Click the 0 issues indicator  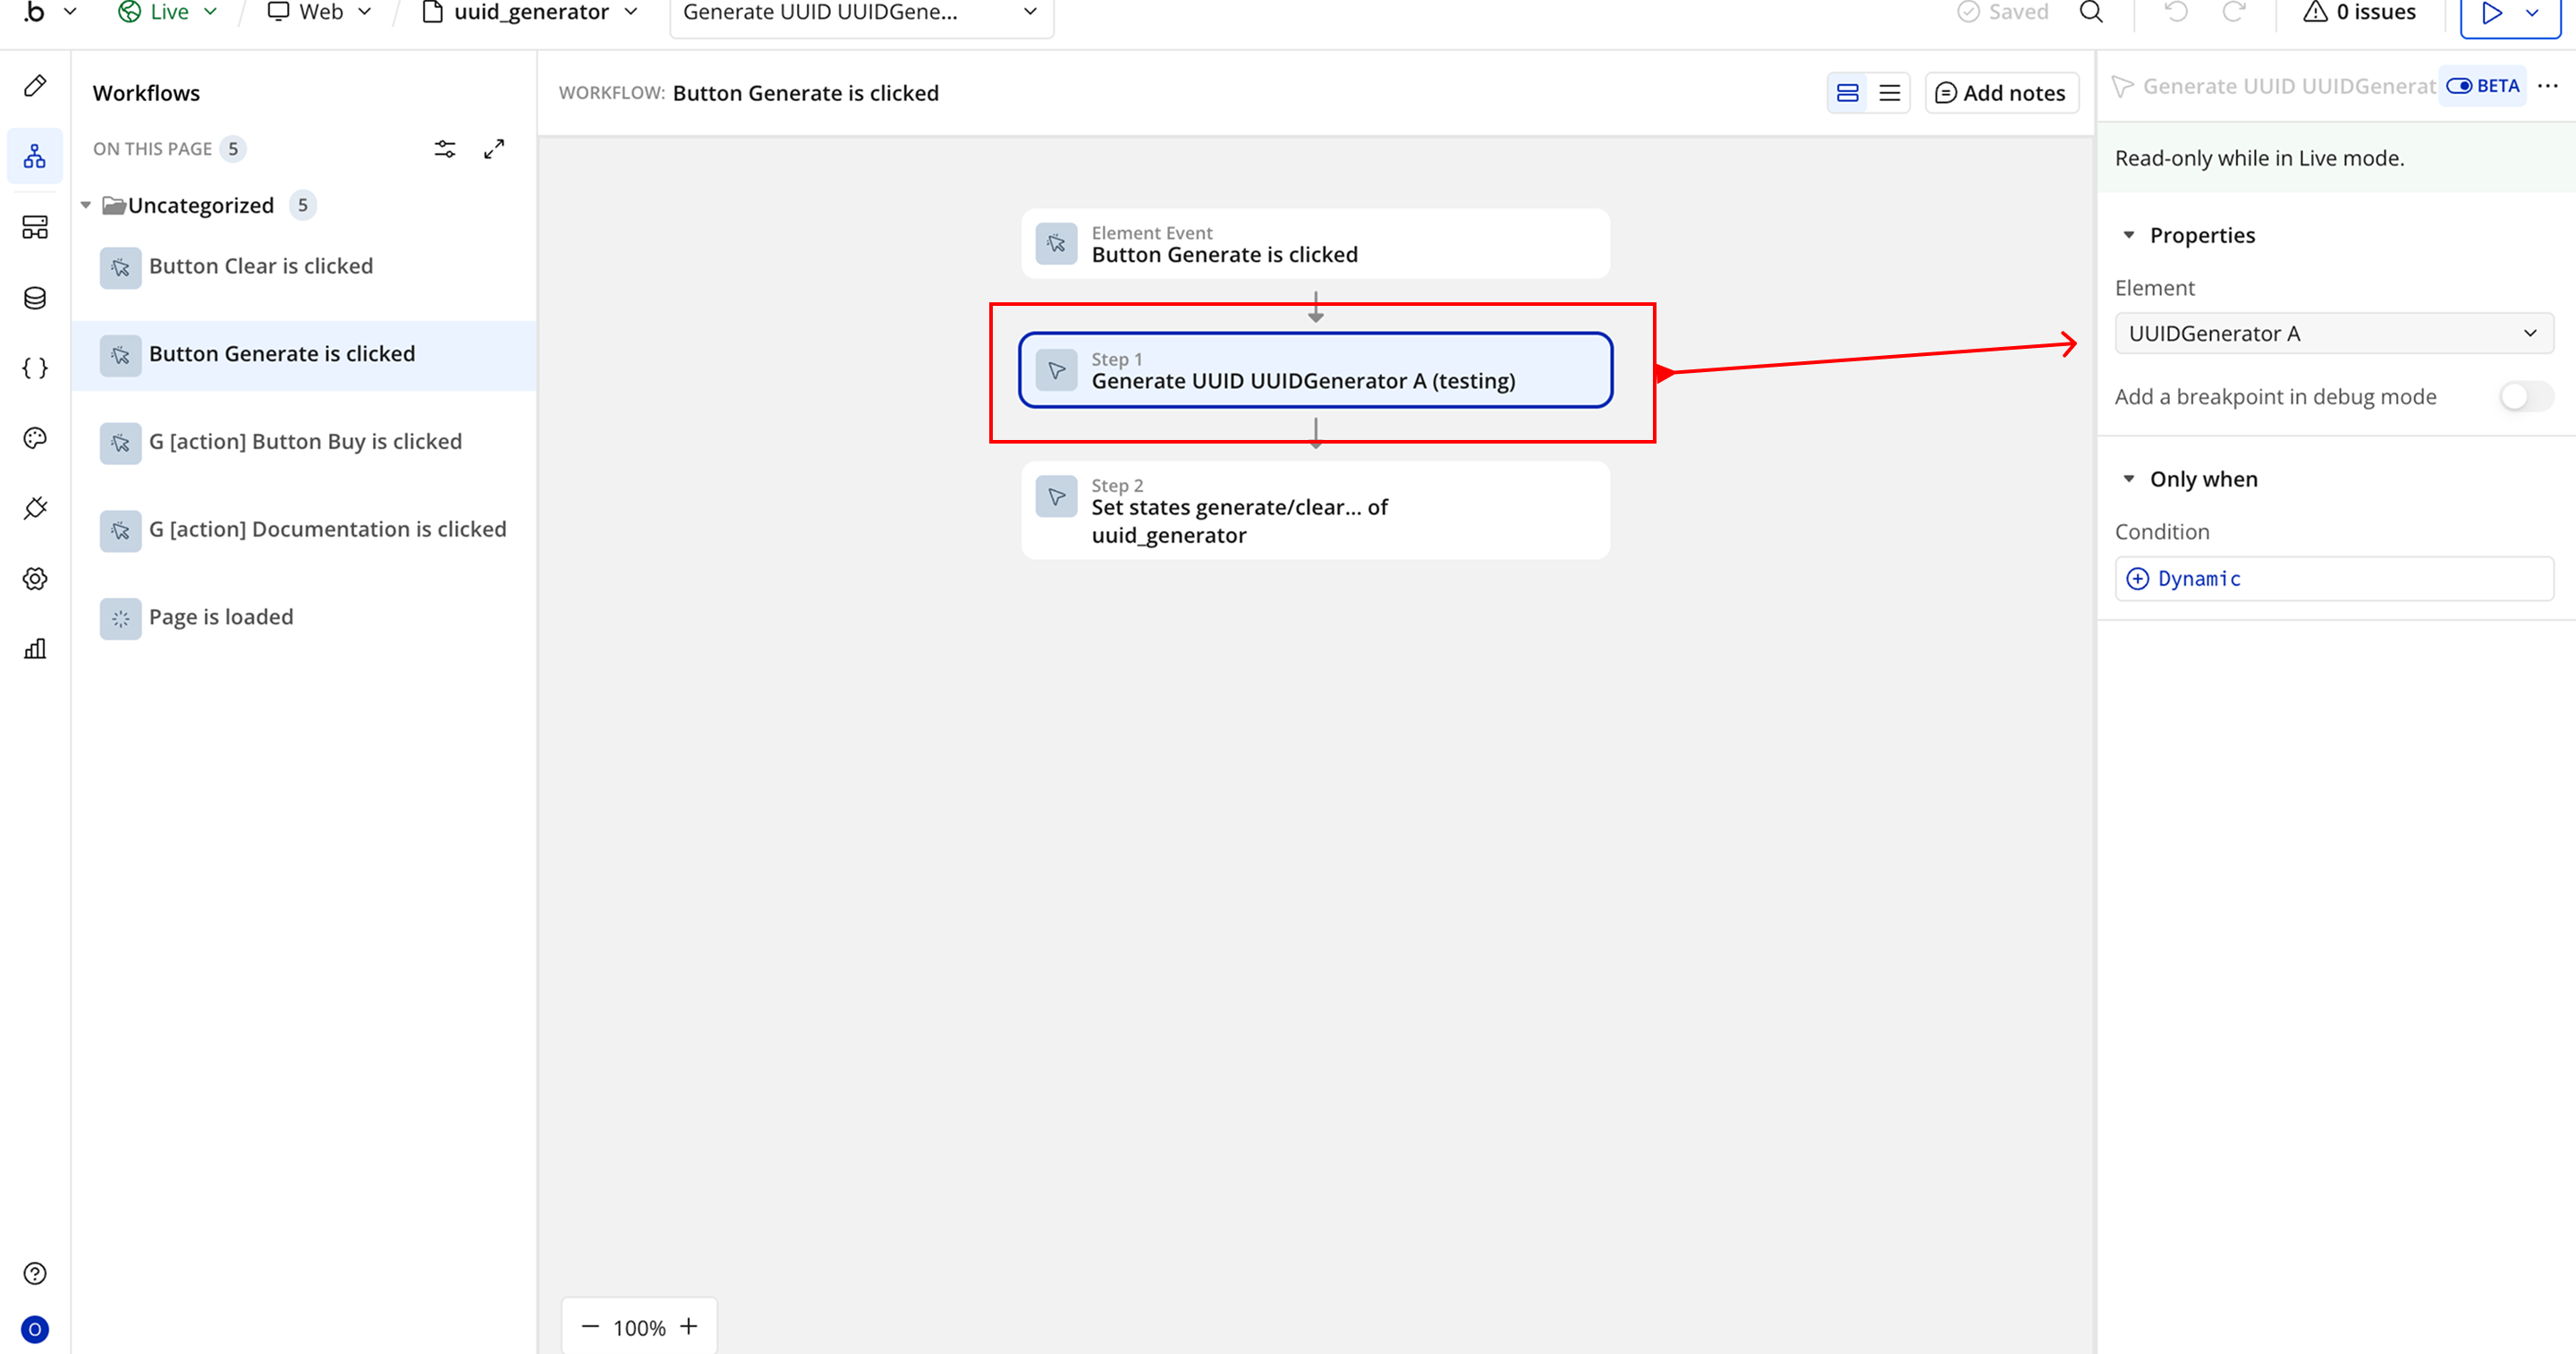click(2360, 13)
